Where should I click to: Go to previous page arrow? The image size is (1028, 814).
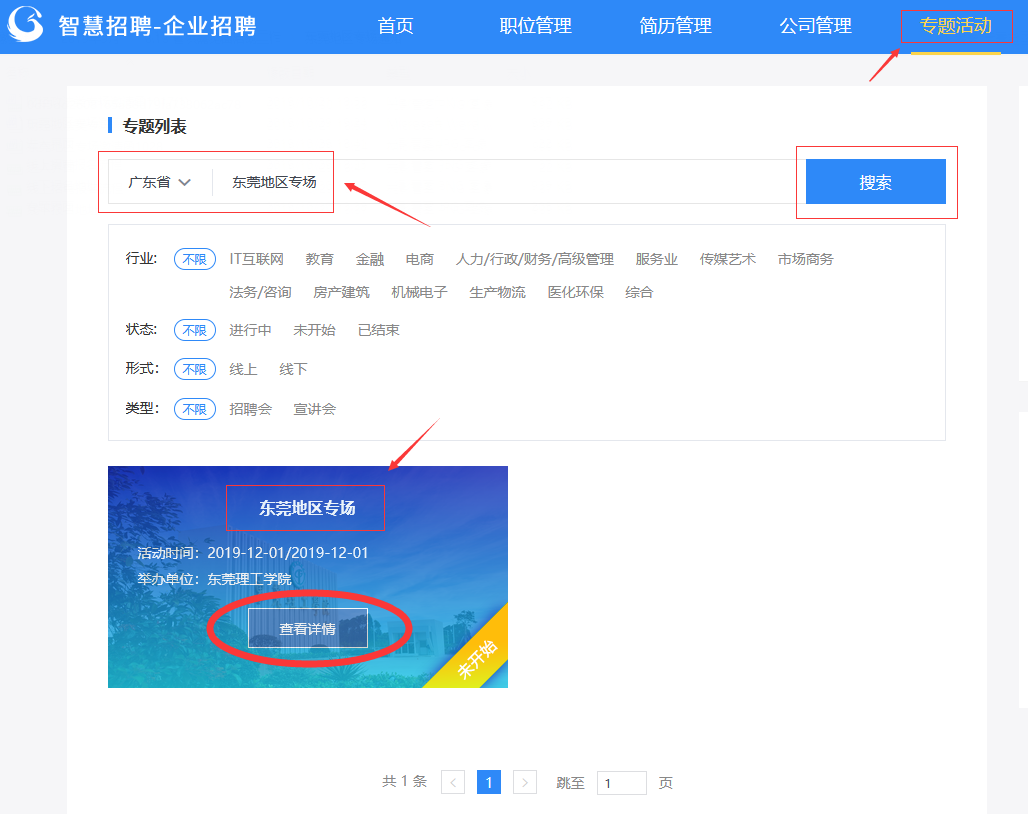click(453, 782)
